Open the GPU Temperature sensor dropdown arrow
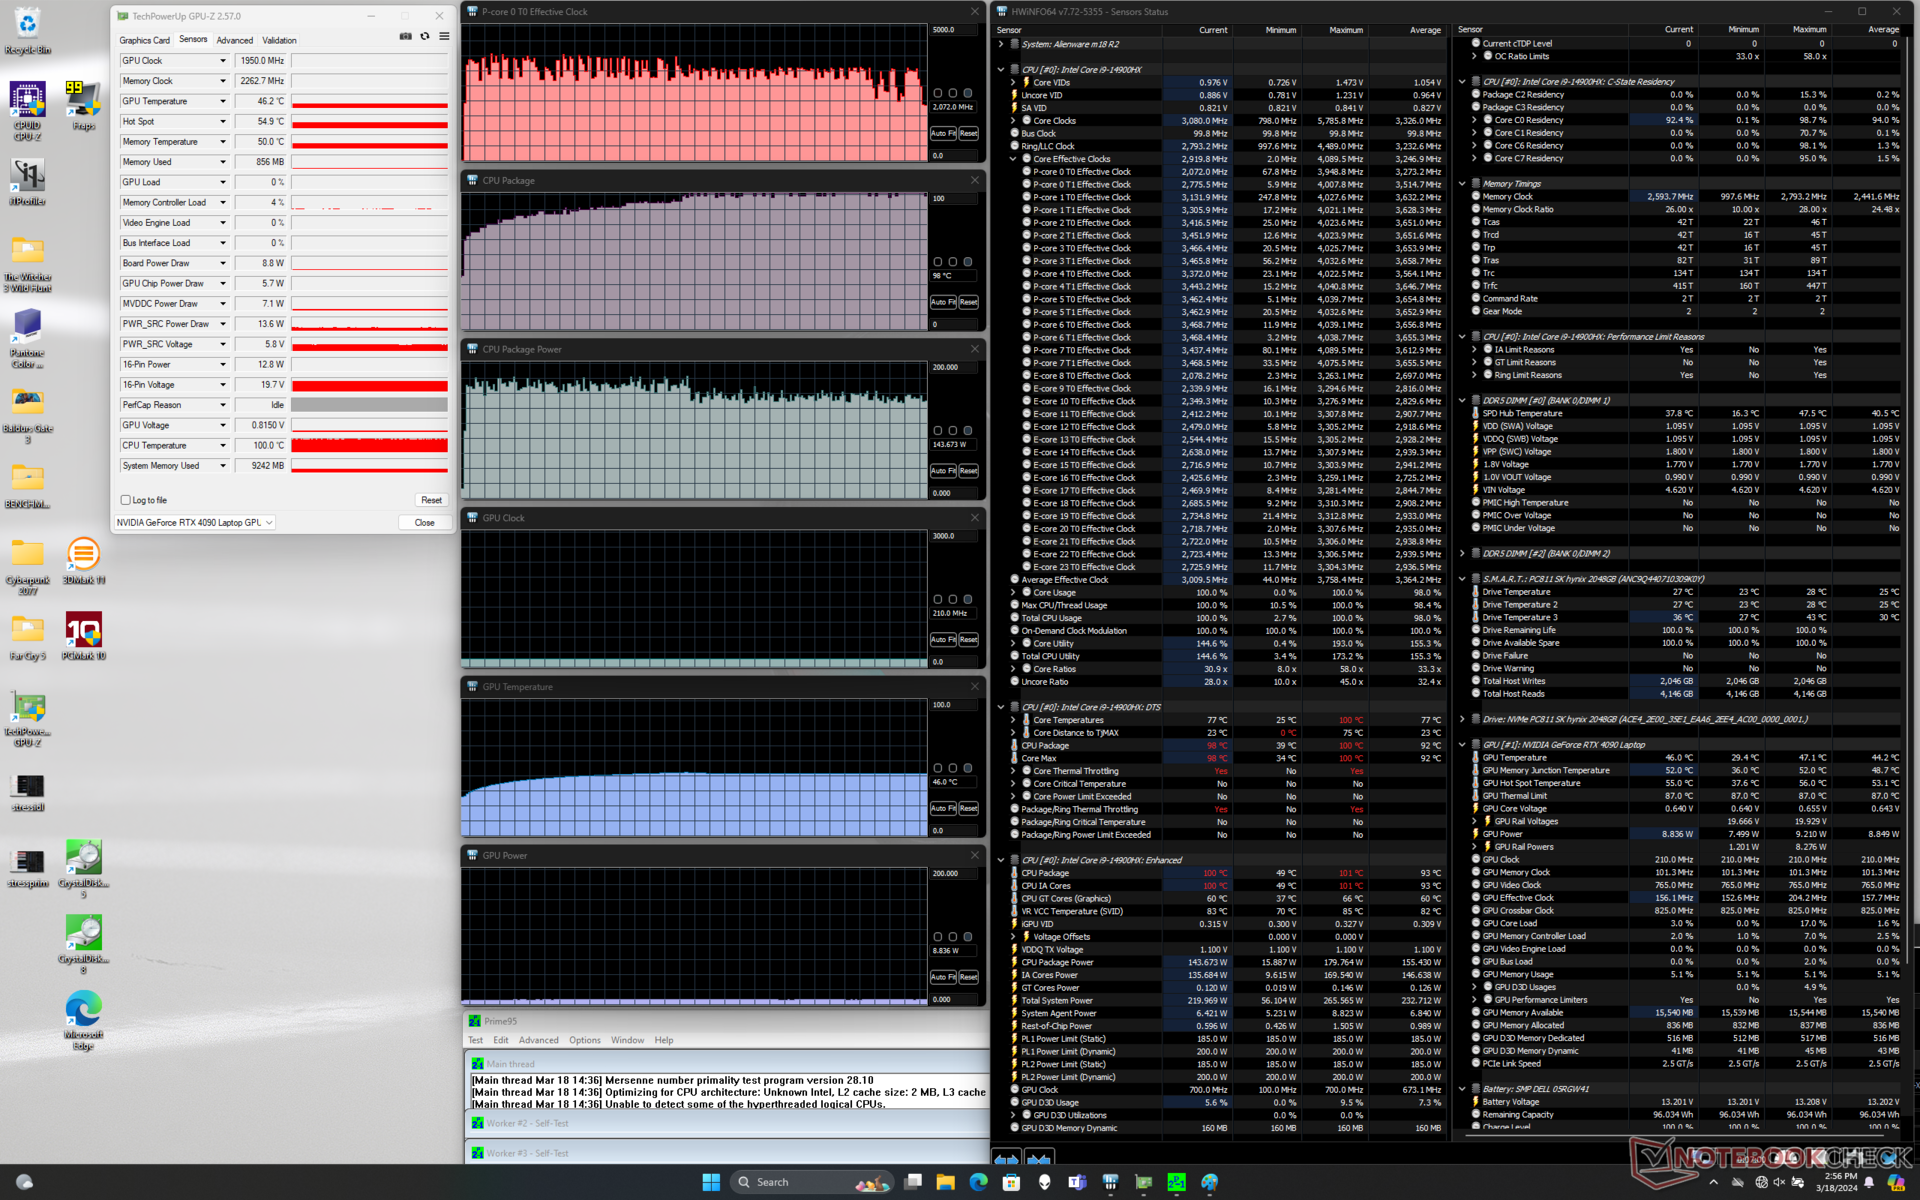1920x1200 pixels. point(223,101)
